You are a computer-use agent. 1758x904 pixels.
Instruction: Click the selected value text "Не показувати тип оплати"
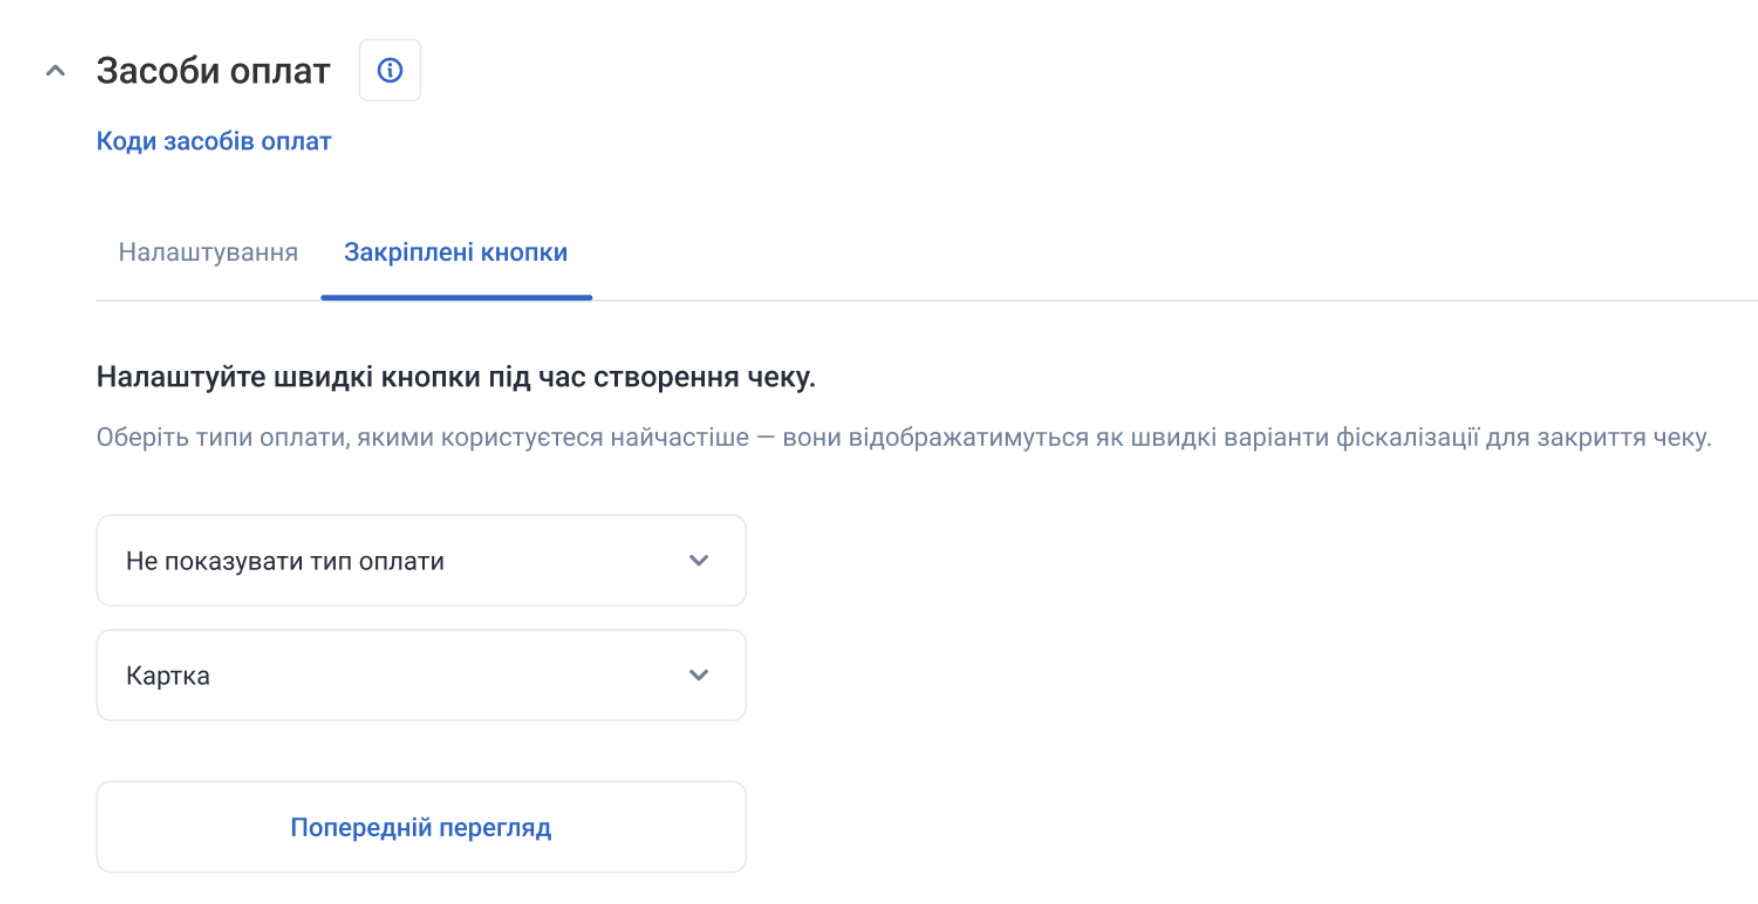click(x=285, y=561)
